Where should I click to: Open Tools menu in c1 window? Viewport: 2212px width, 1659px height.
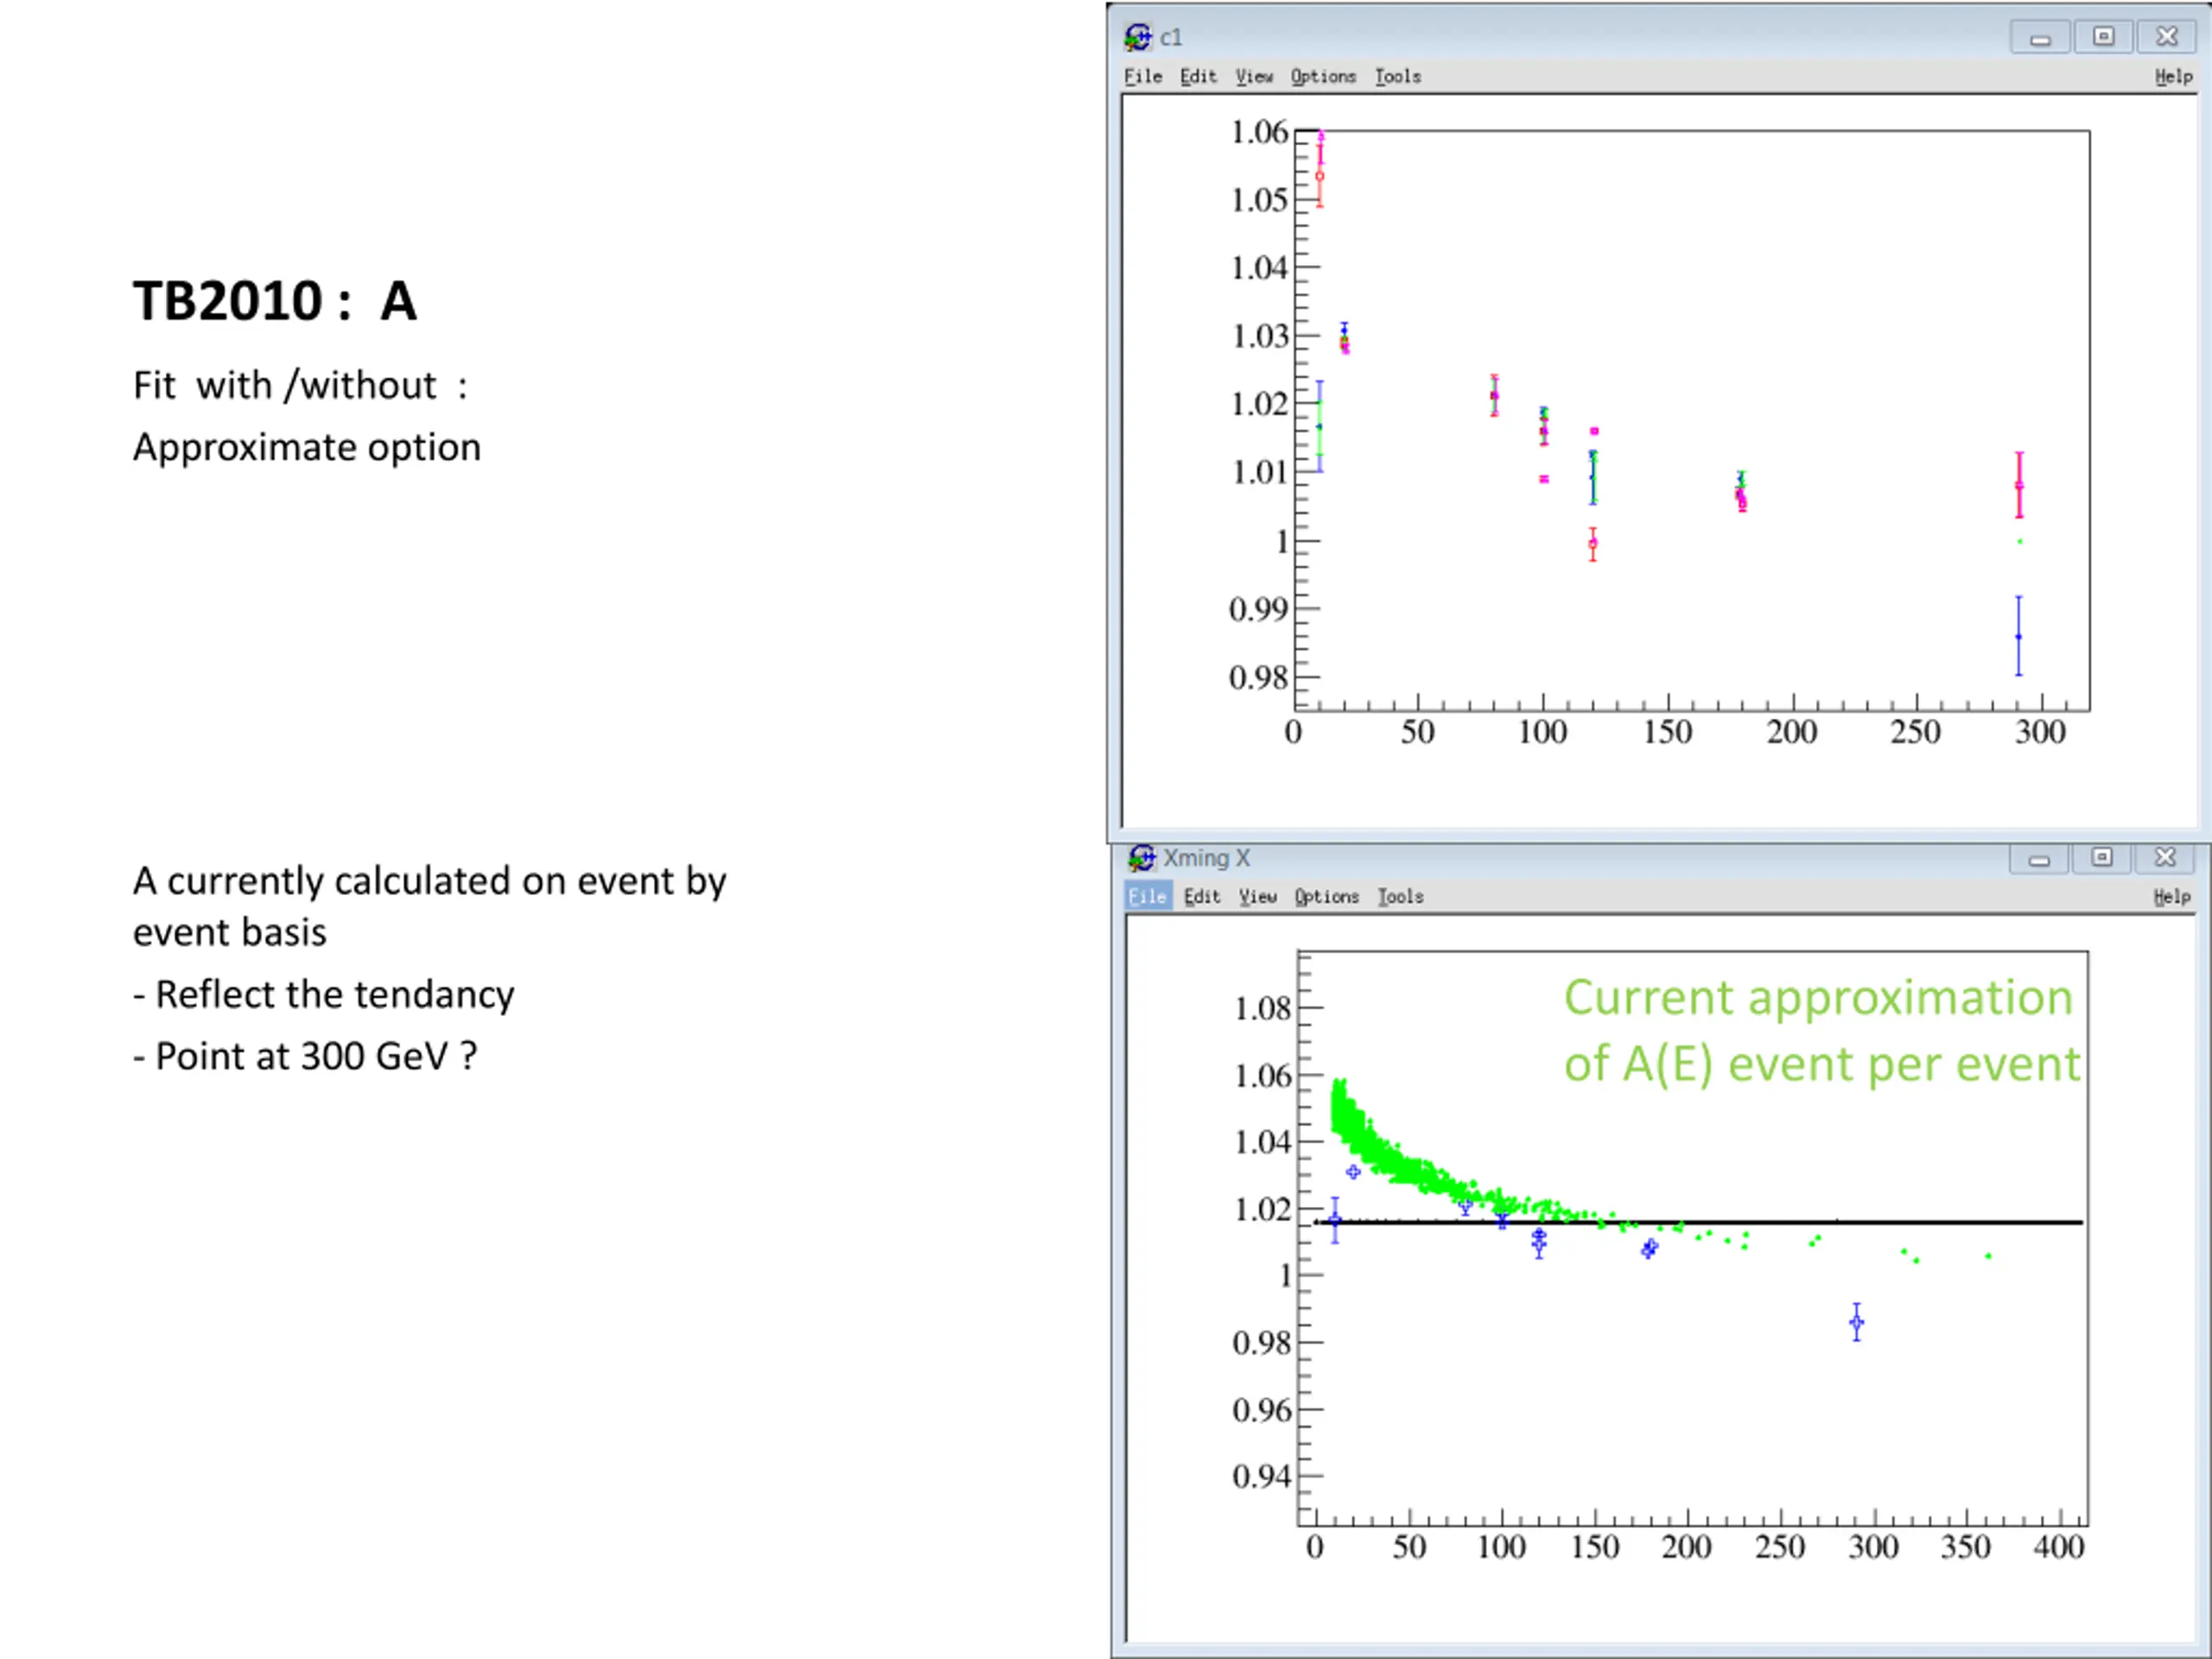tap(1398, 77)
